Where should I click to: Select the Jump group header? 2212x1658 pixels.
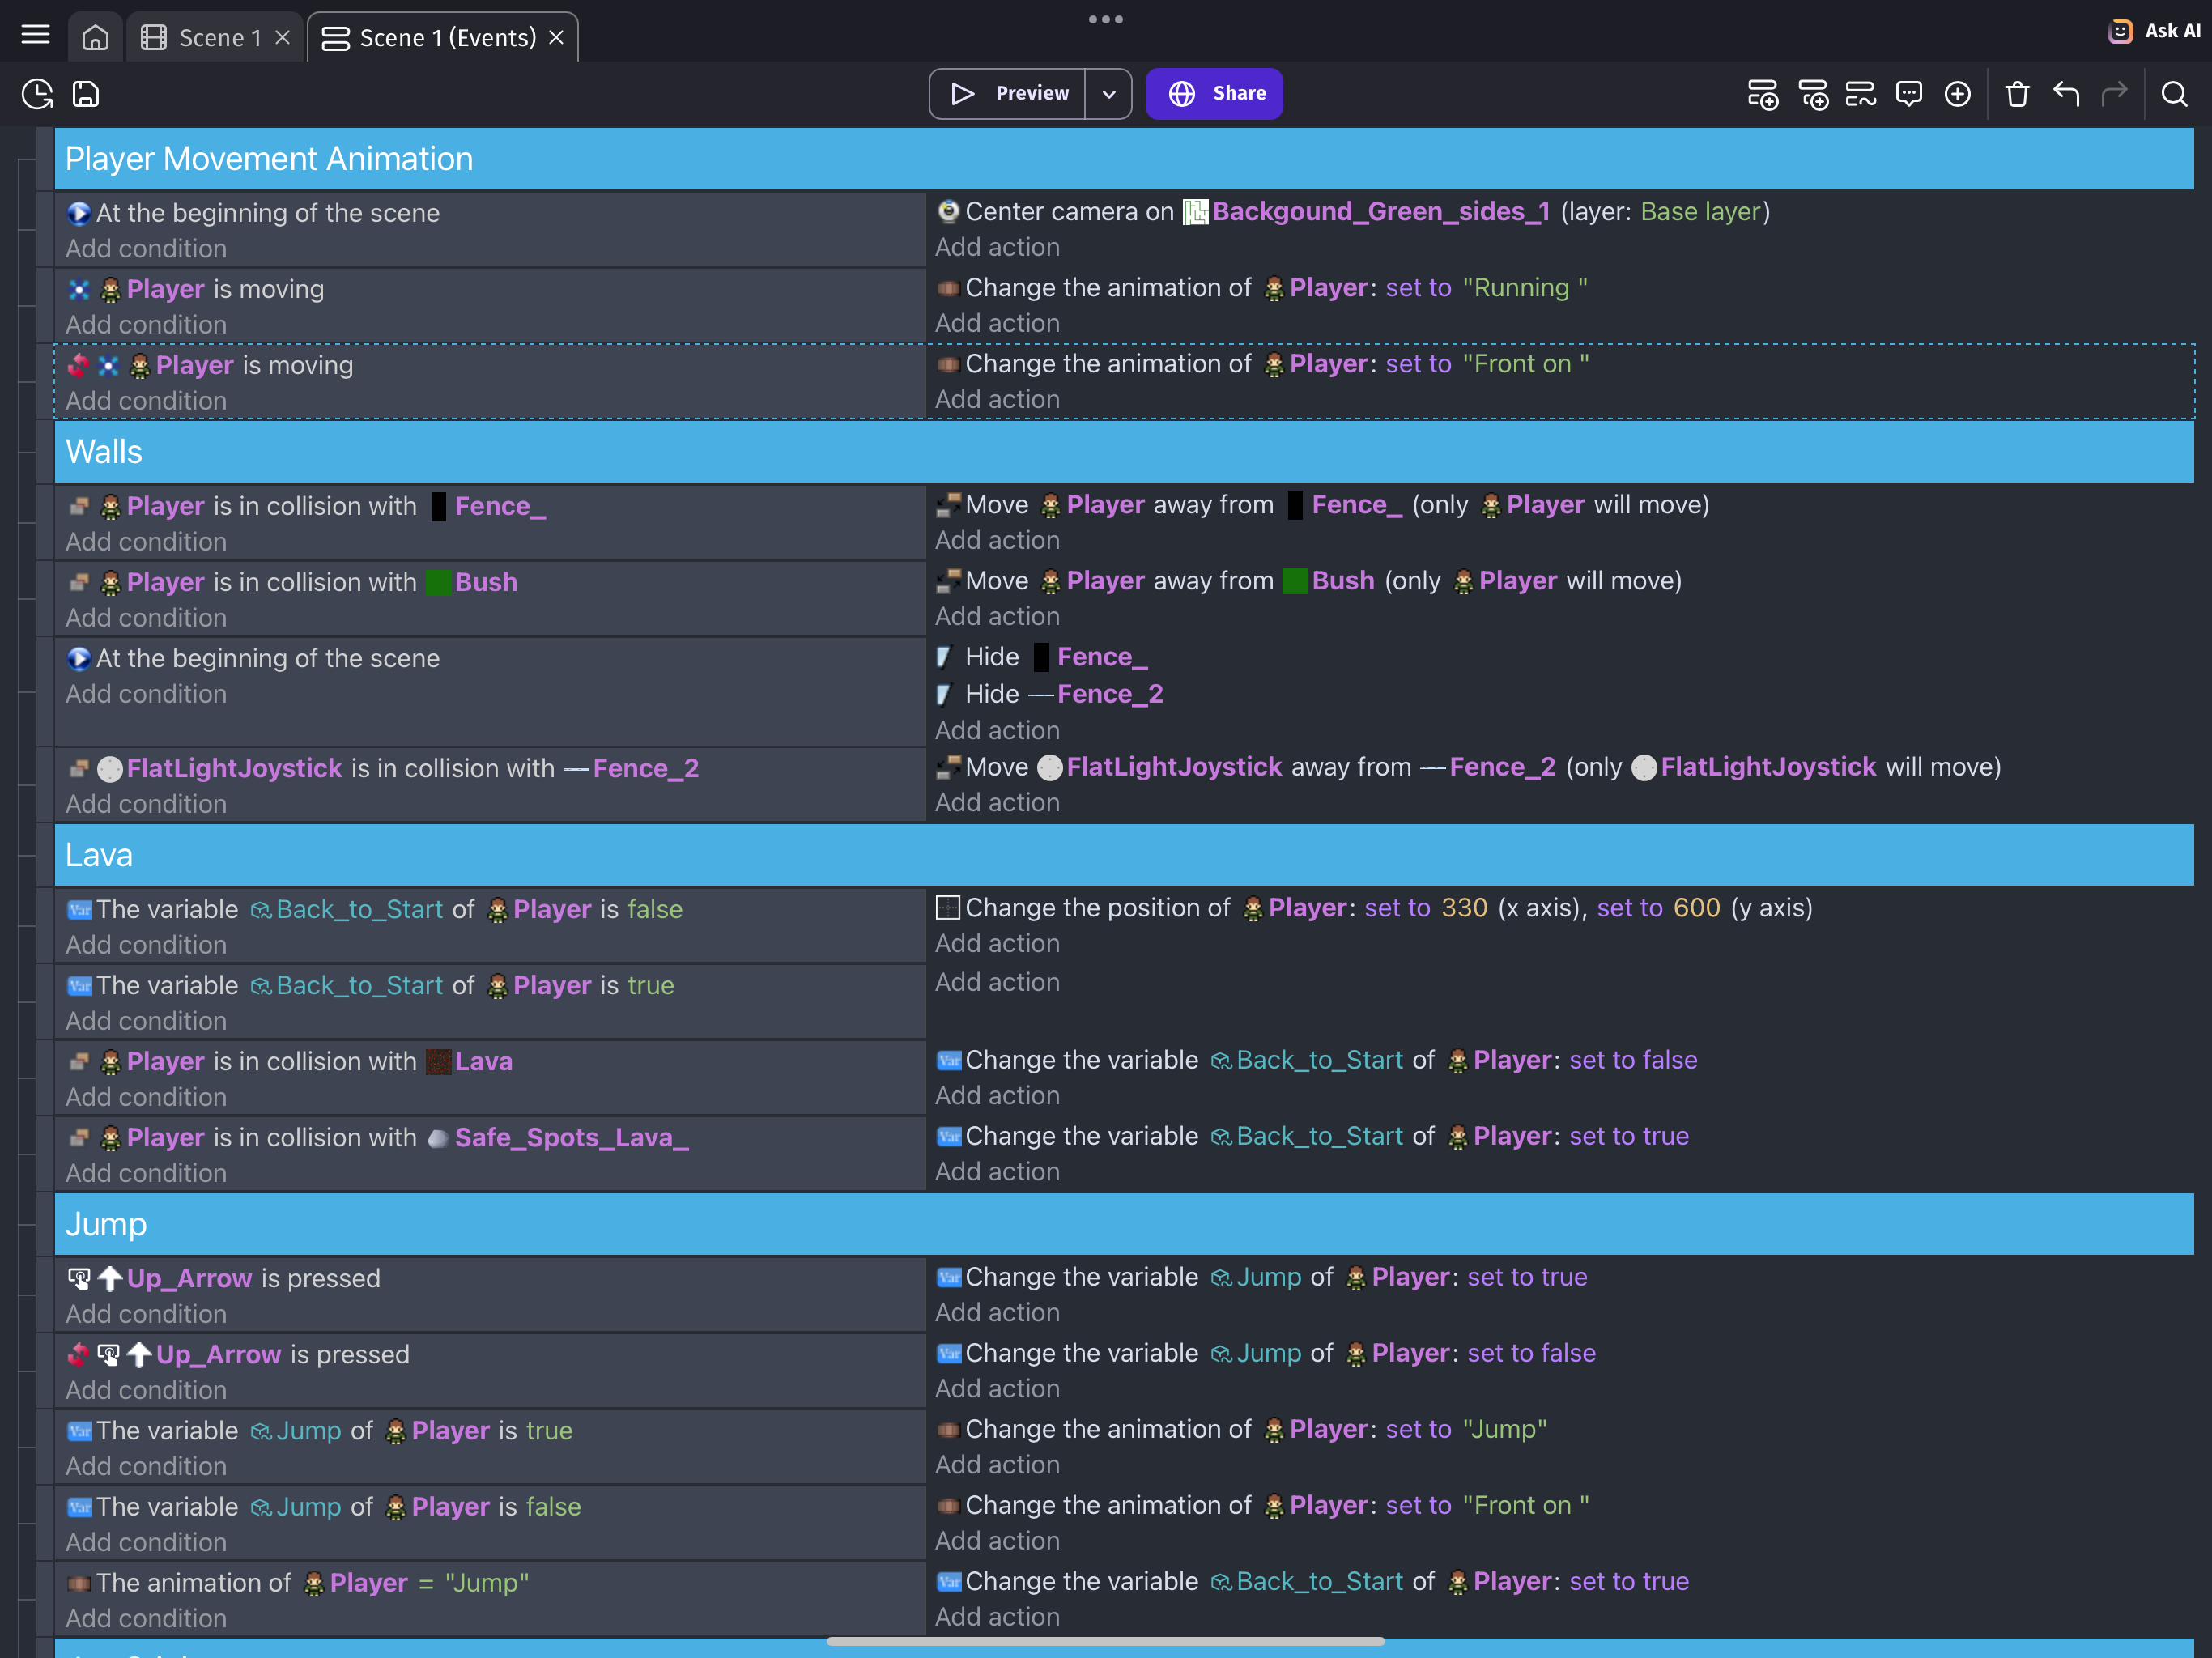click(1124, 1224)
